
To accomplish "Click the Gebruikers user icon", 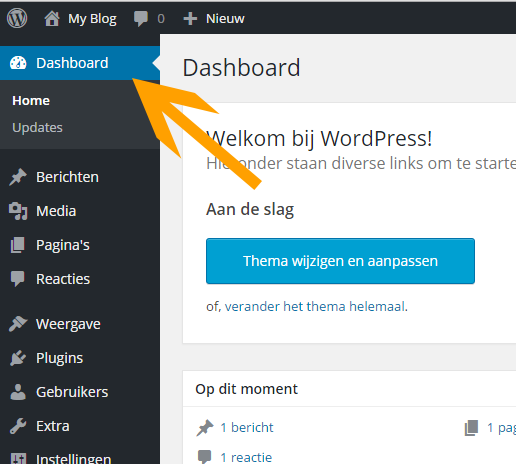I will click(18, 392).
